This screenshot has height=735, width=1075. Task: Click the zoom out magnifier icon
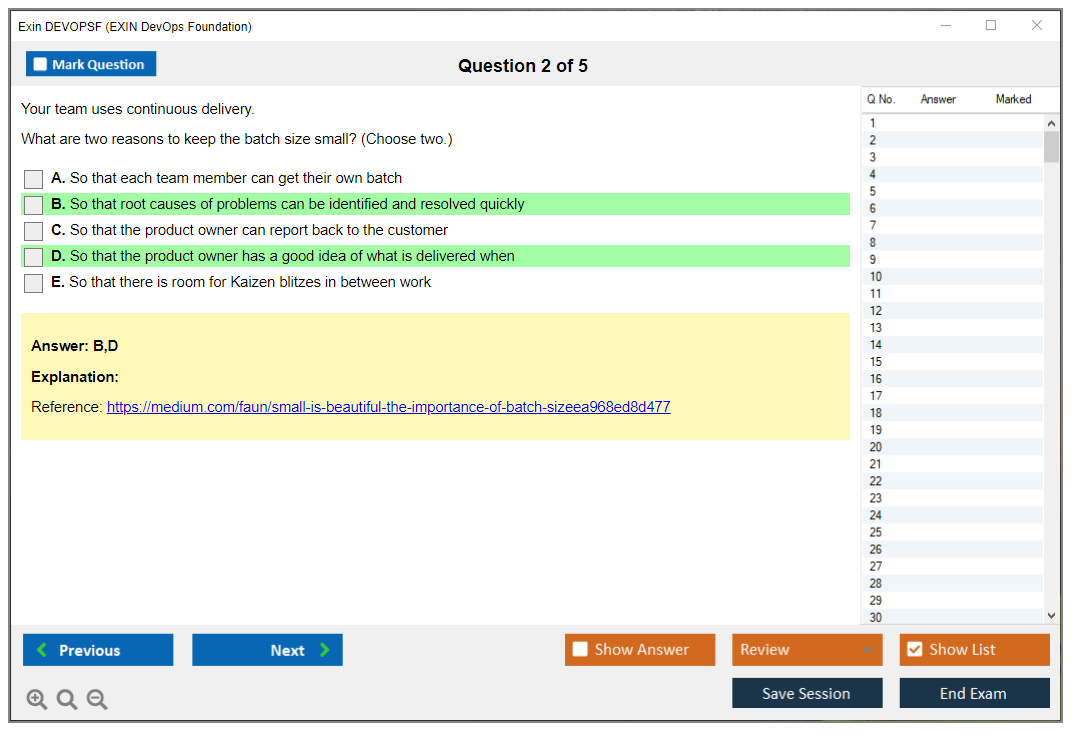(x=97, y=700)
